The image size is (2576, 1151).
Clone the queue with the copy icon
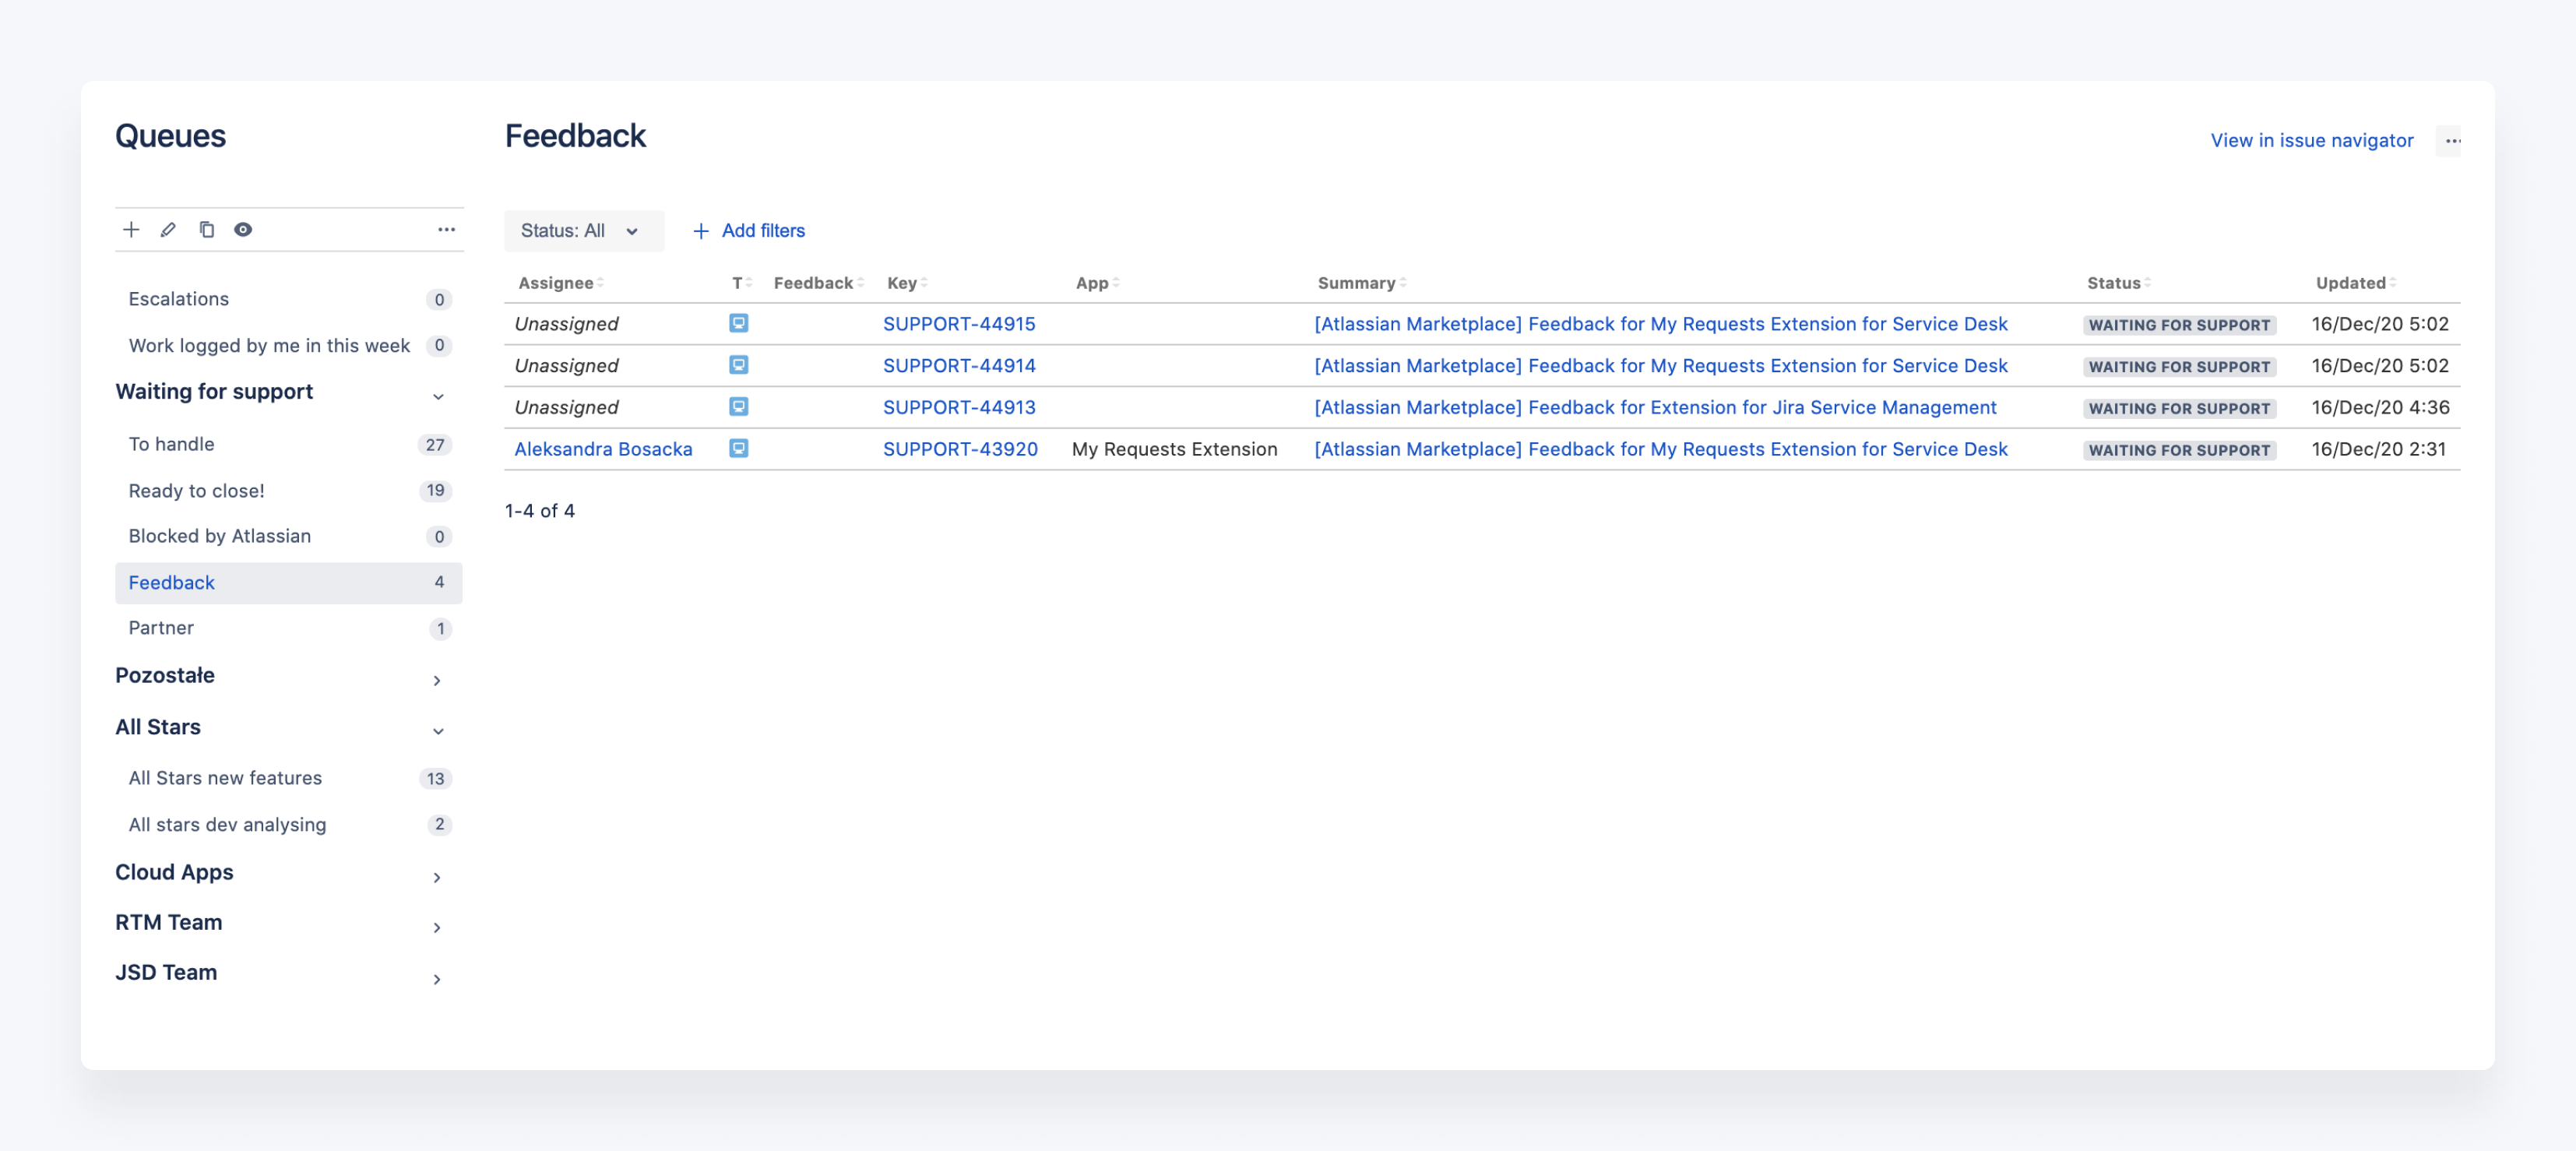pyautogui.click(x=207, y=229)
